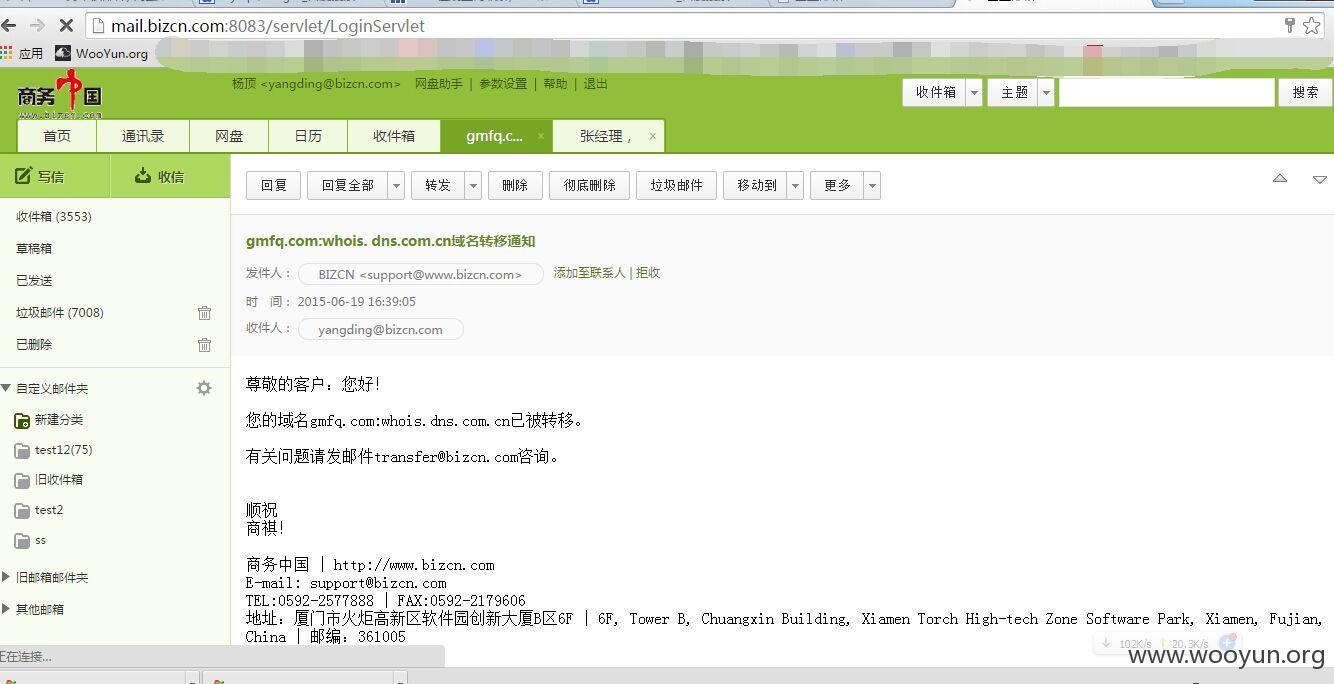The width and height of the screenshot is (1334, 684).
Task: Open the 移动到 dropdown arrow
Action: [x=796, y=185]
